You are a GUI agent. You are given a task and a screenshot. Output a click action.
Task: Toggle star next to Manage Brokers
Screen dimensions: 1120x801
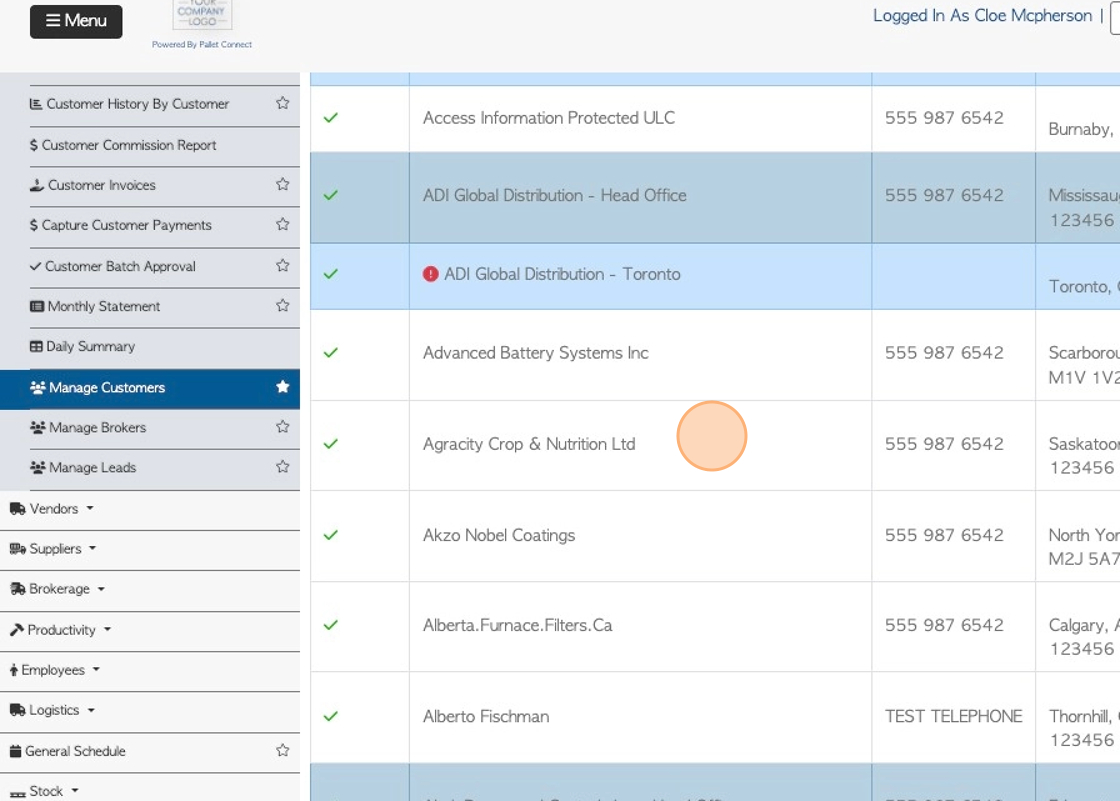pos(283,427)
